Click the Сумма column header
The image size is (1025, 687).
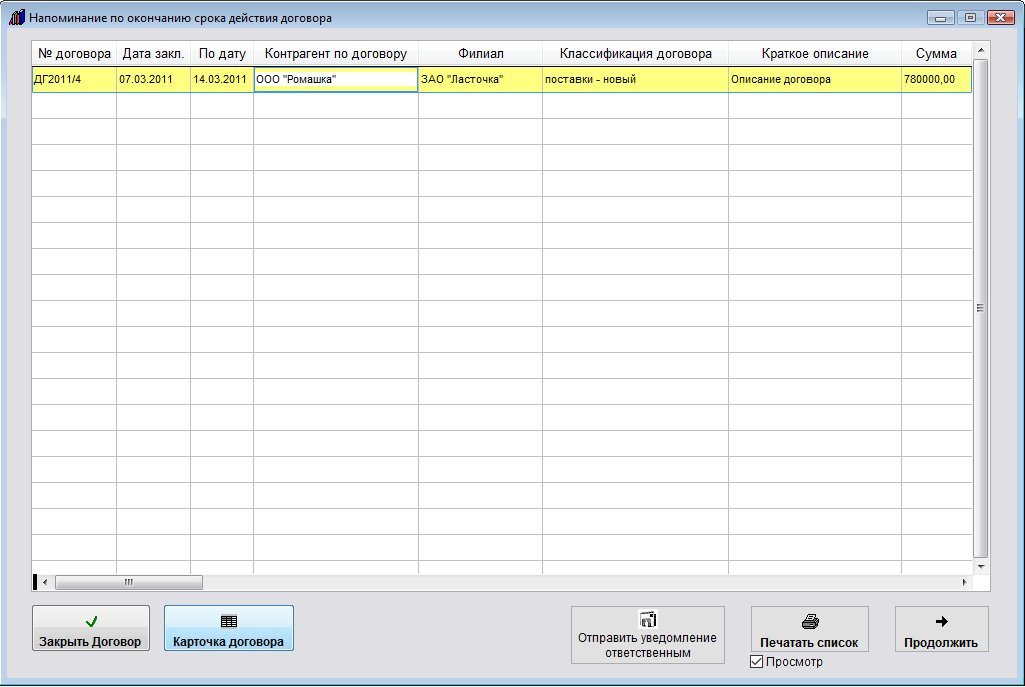[x=936, y=53]
